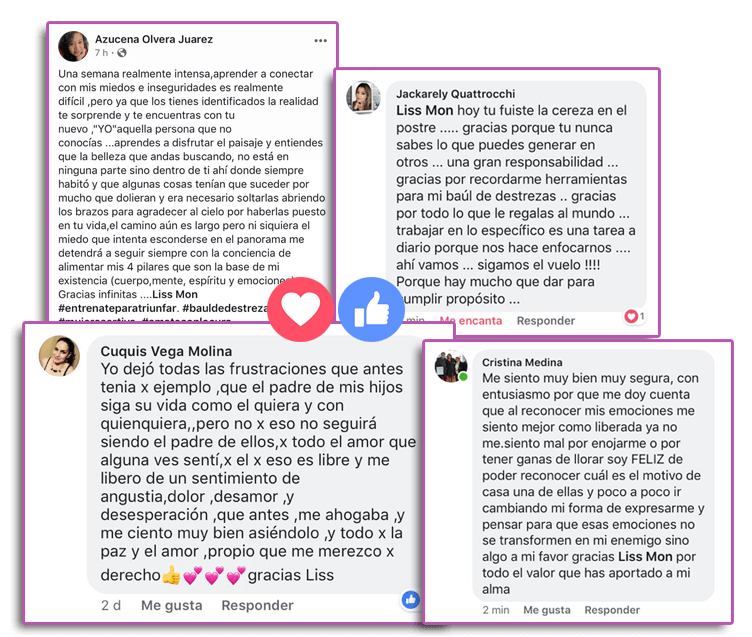This screenshot has width=752, height=637.
Task: Click 'Responder' under Cuquis Vega's comment
Action: pos(258,605)
